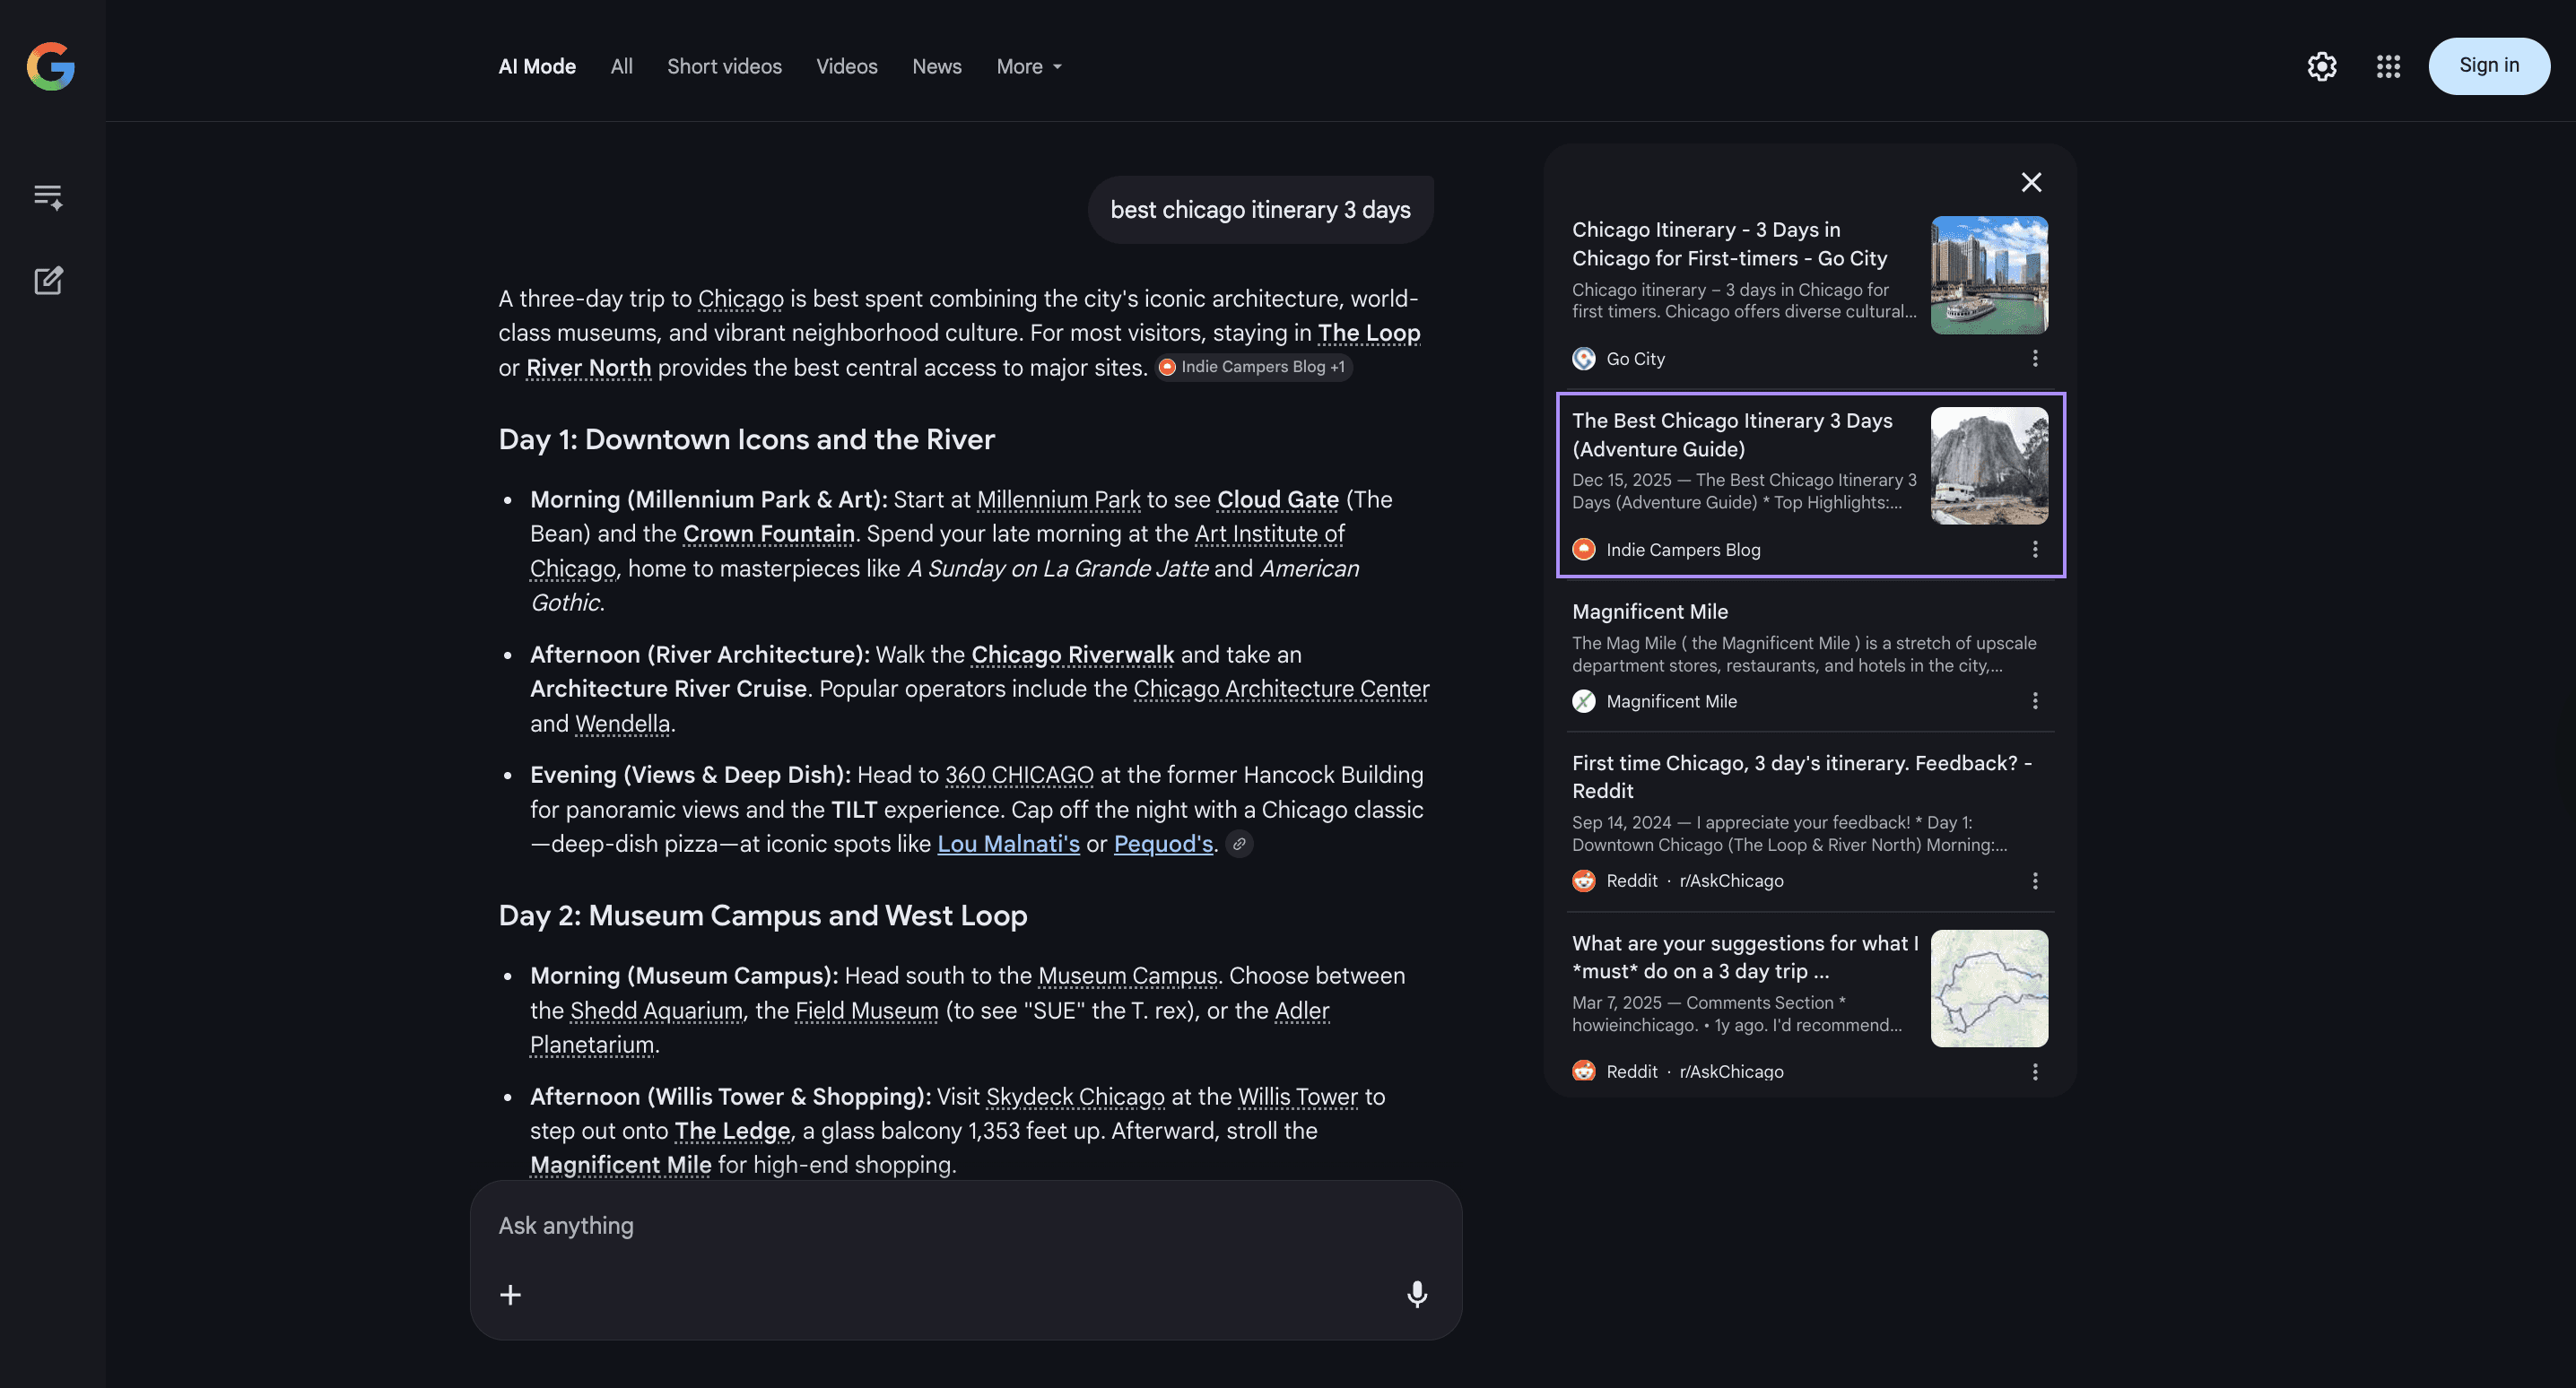Screen dimensions: 2576x1388
Task: Click the Skydeck Chicago link
Action: [1075, 1097]
